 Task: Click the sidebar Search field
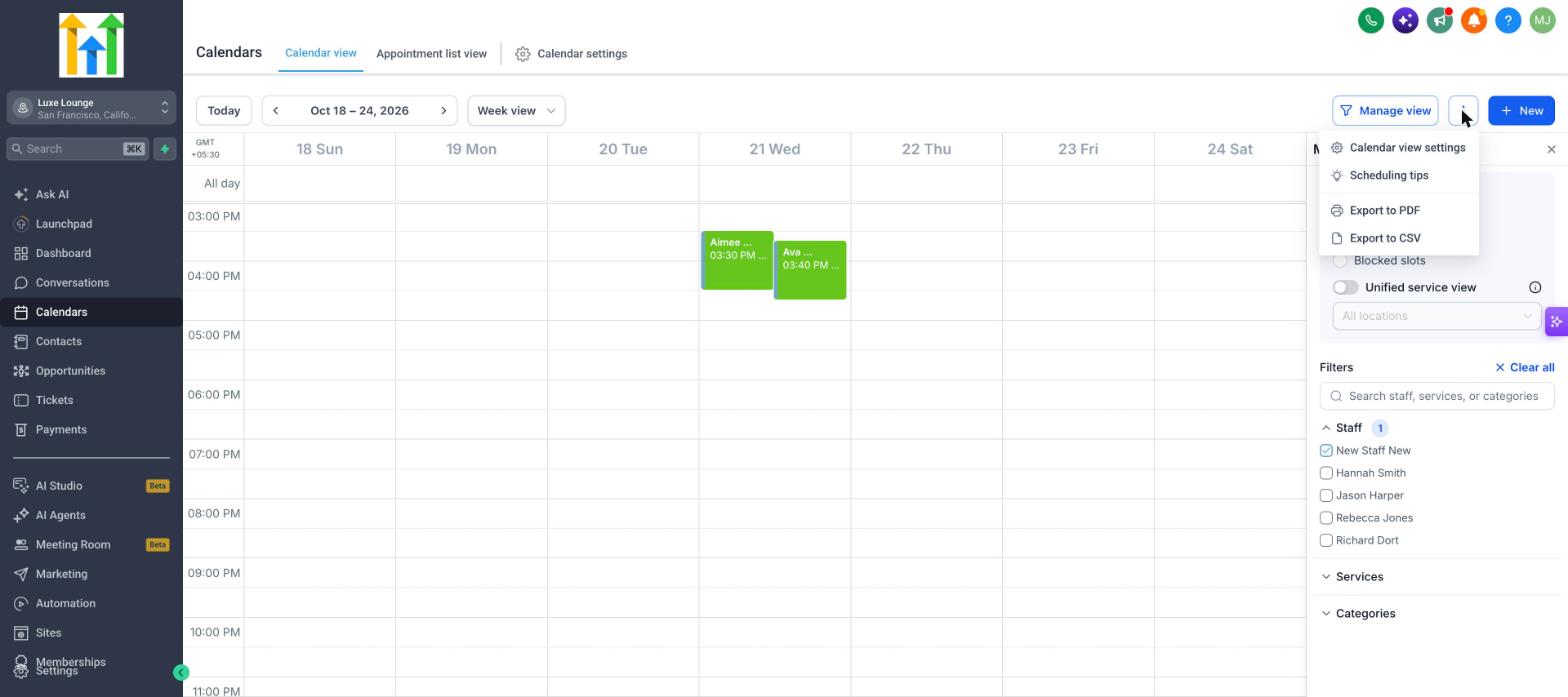pyautogui.click(x=77, y=149)
